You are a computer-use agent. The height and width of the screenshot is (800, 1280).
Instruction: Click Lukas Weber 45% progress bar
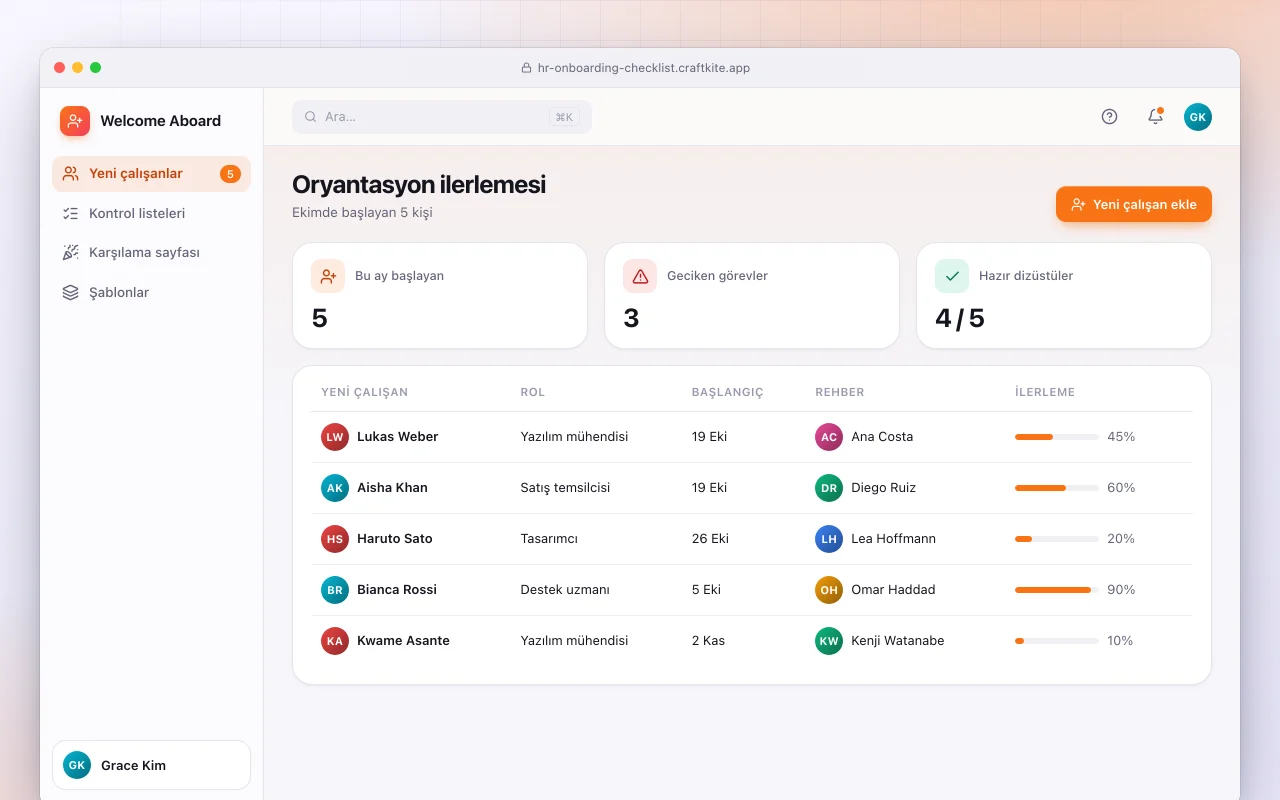click(x=1057, y=437)
